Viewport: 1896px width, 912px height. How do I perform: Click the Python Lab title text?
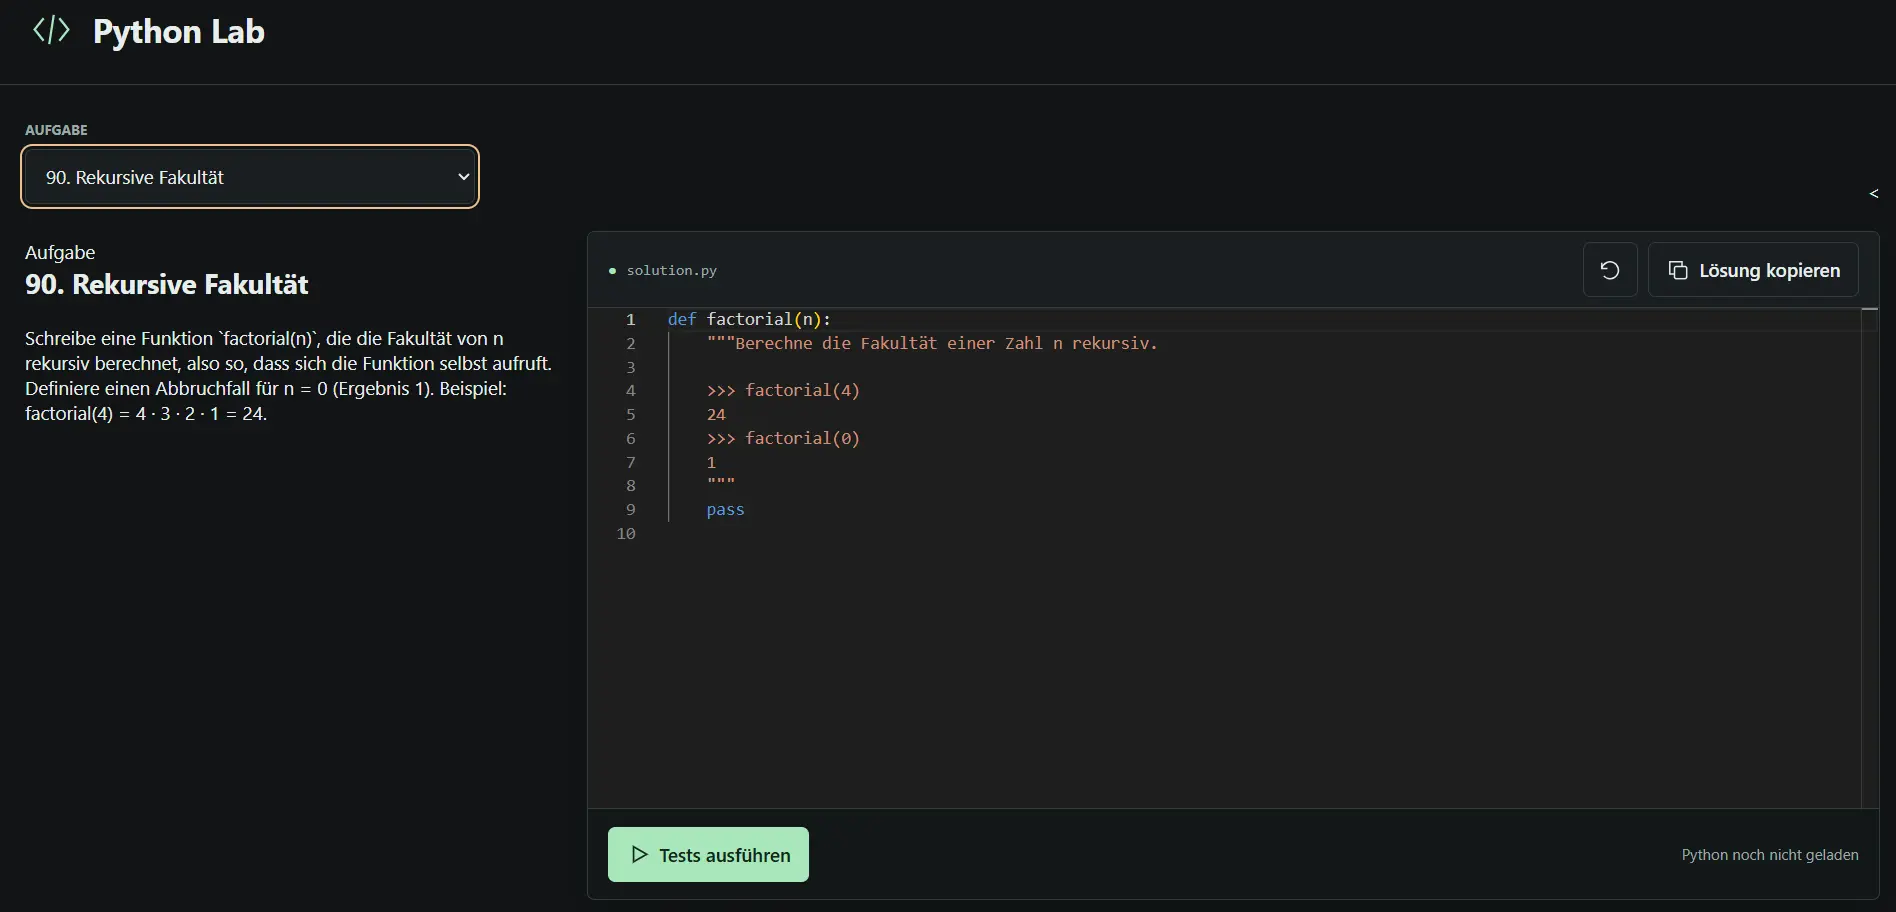pyautogui.click(x=179, y=32)
